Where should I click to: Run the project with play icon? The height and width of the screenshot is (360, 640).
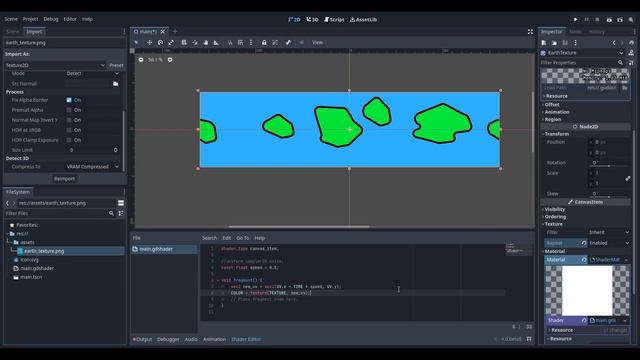tap(576, 20)
